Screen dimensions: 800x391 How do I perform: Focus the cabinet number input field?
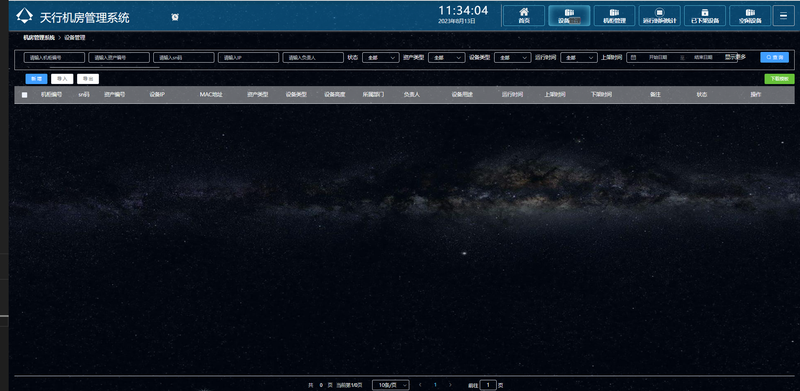pyautogui.click(x=54, y=58)
